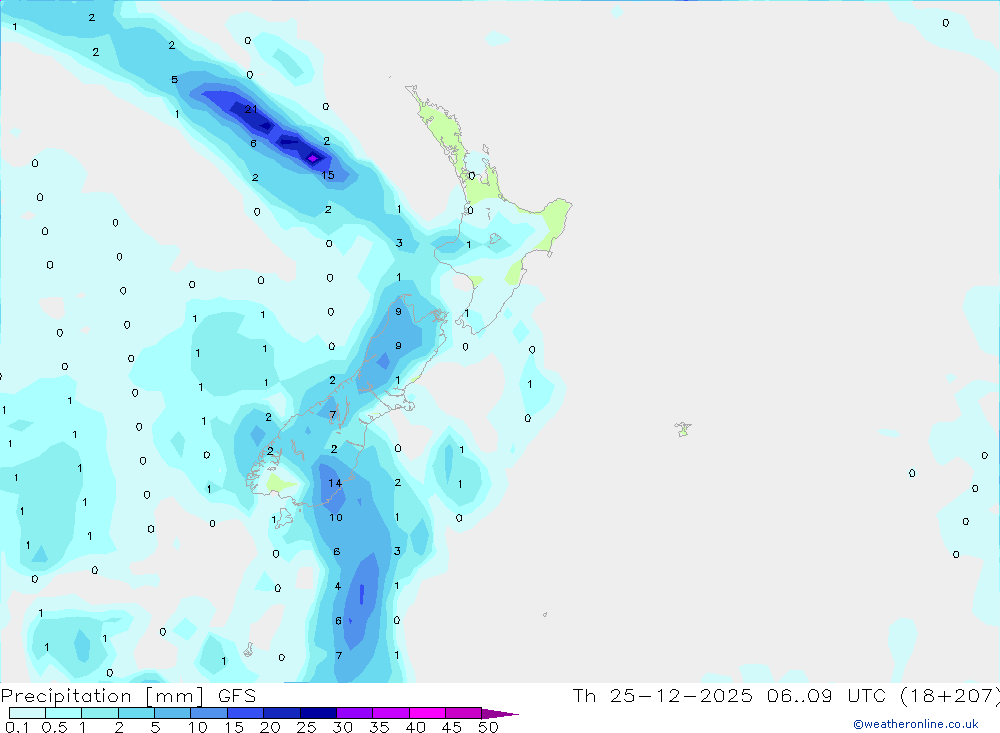
Task: Click the "14" precipitation value on the map
Action: [335, 483]
